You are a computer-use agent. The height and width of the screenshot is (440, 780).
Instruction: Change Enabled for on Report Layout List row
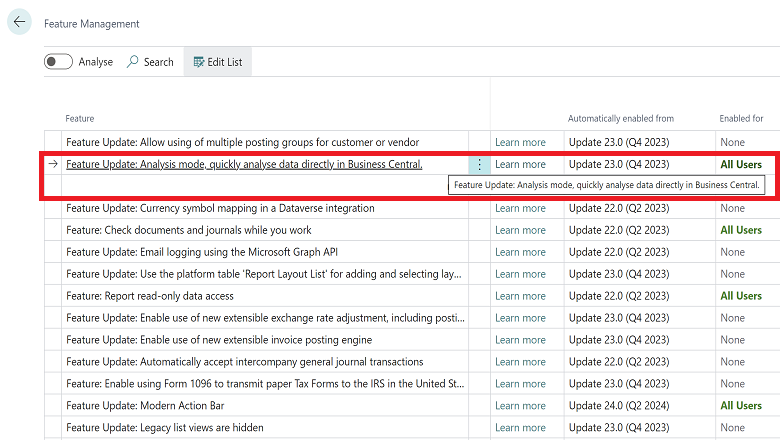[x=733, y=274]
